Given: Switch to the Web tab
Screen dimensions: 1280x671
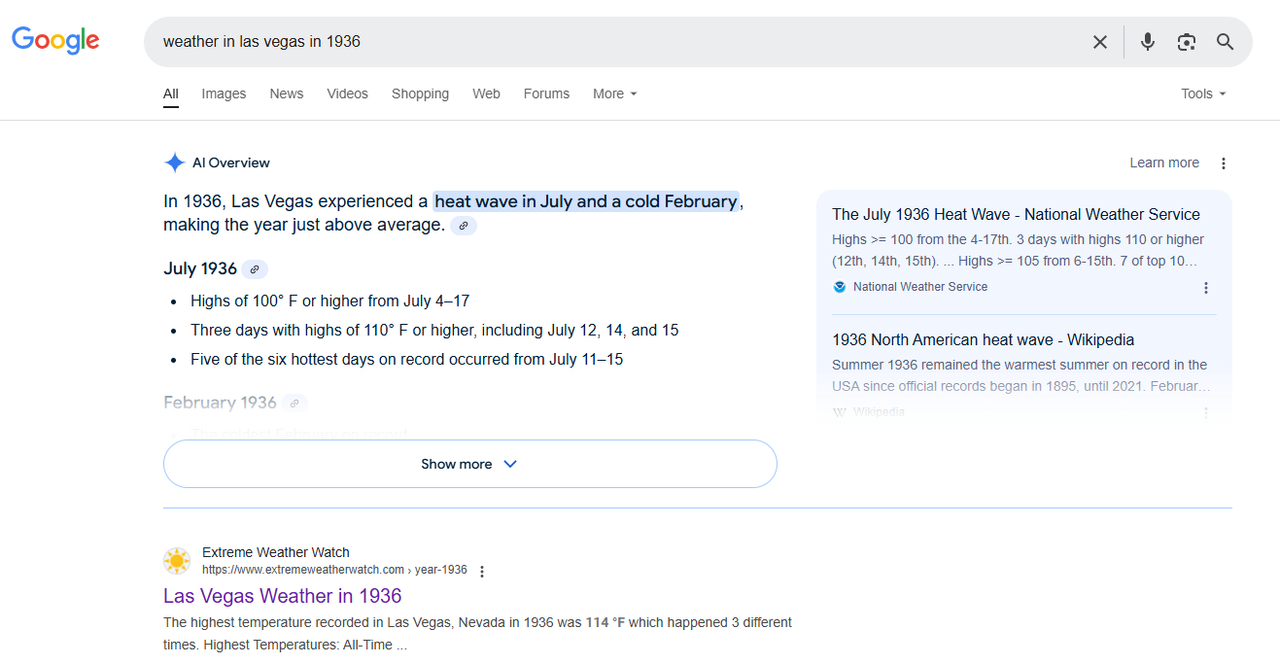Looking at the screenshot, I should (x=486, y=94).
